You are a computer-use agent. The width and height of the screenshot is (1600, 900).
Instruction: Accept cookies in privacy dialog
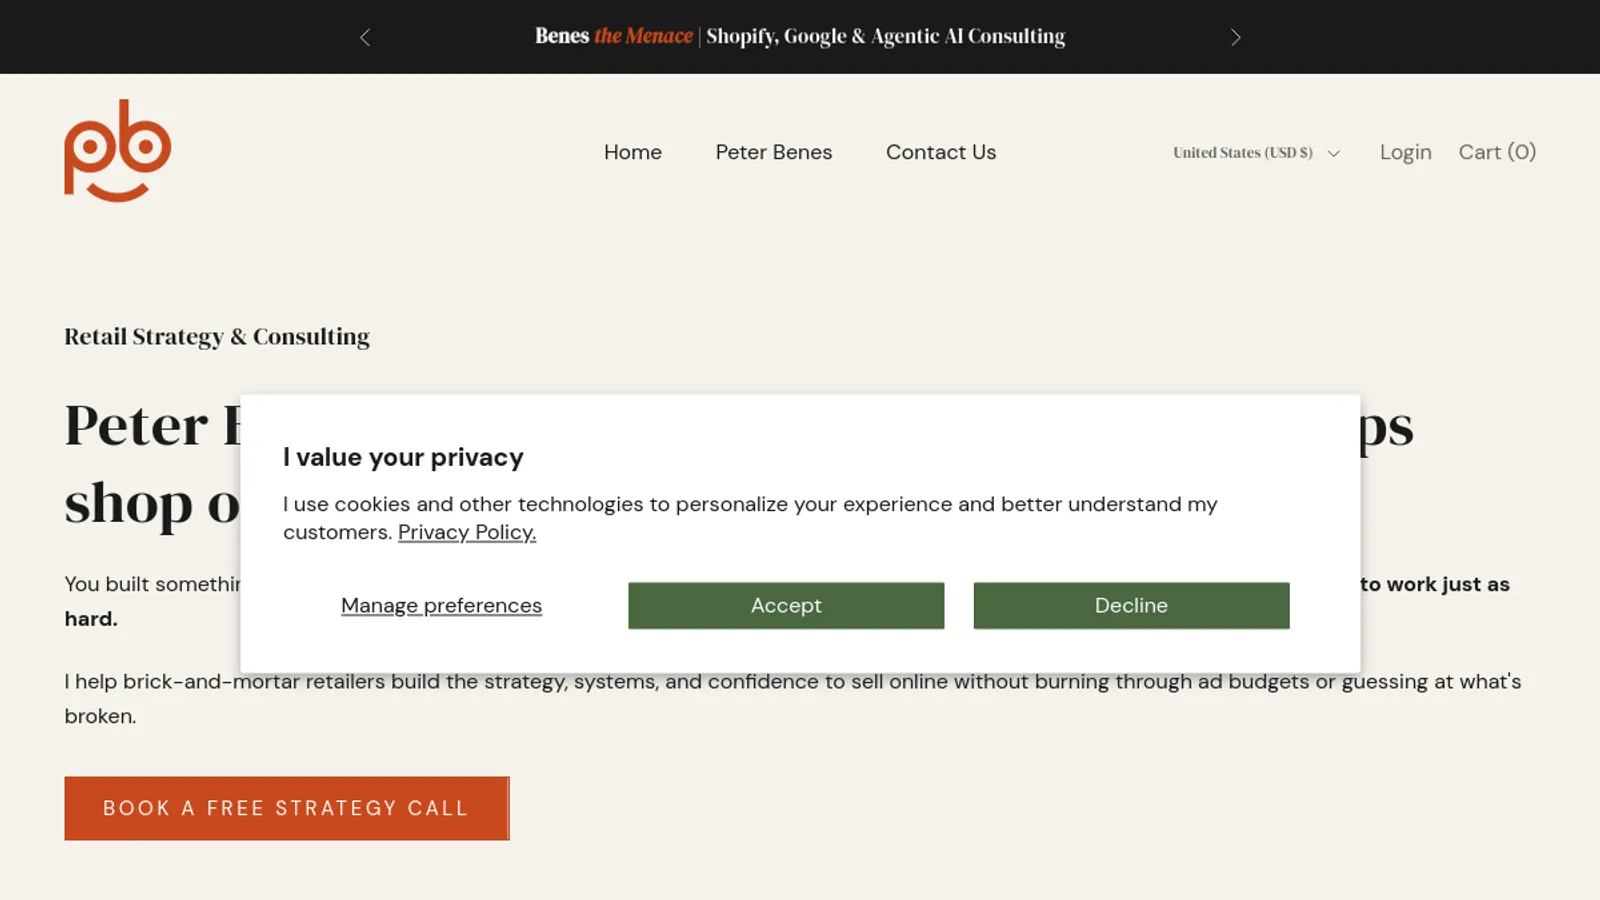pyautogui.click(x=786, y=605)
